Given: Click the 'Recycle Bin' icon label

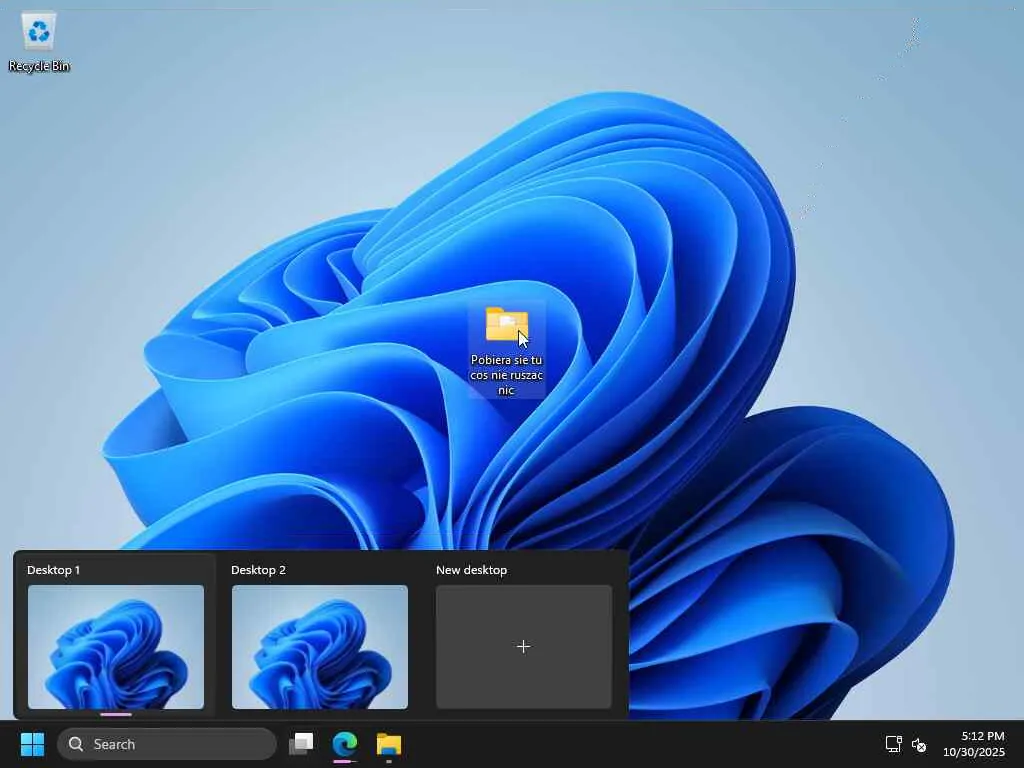Looking at the screenshot, I should click(39, 66).
